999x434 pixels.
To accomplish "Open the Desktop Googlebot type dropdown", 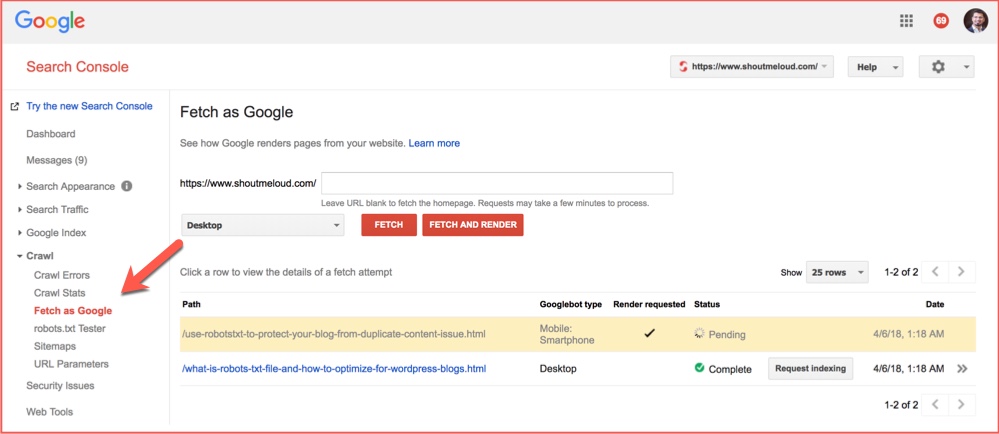I will point(262,226).
